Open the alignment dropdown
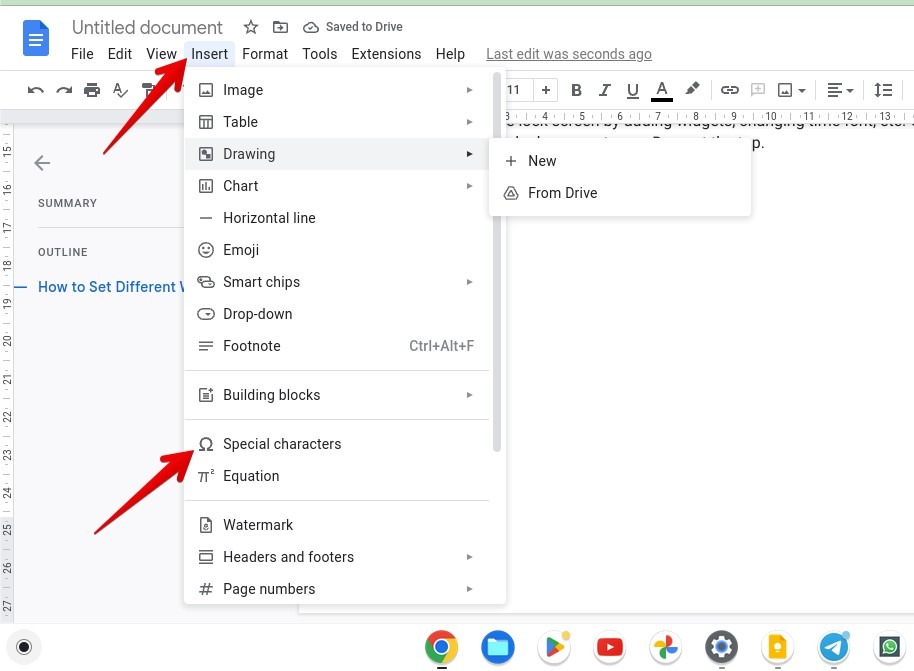 [x=839, y=90]
